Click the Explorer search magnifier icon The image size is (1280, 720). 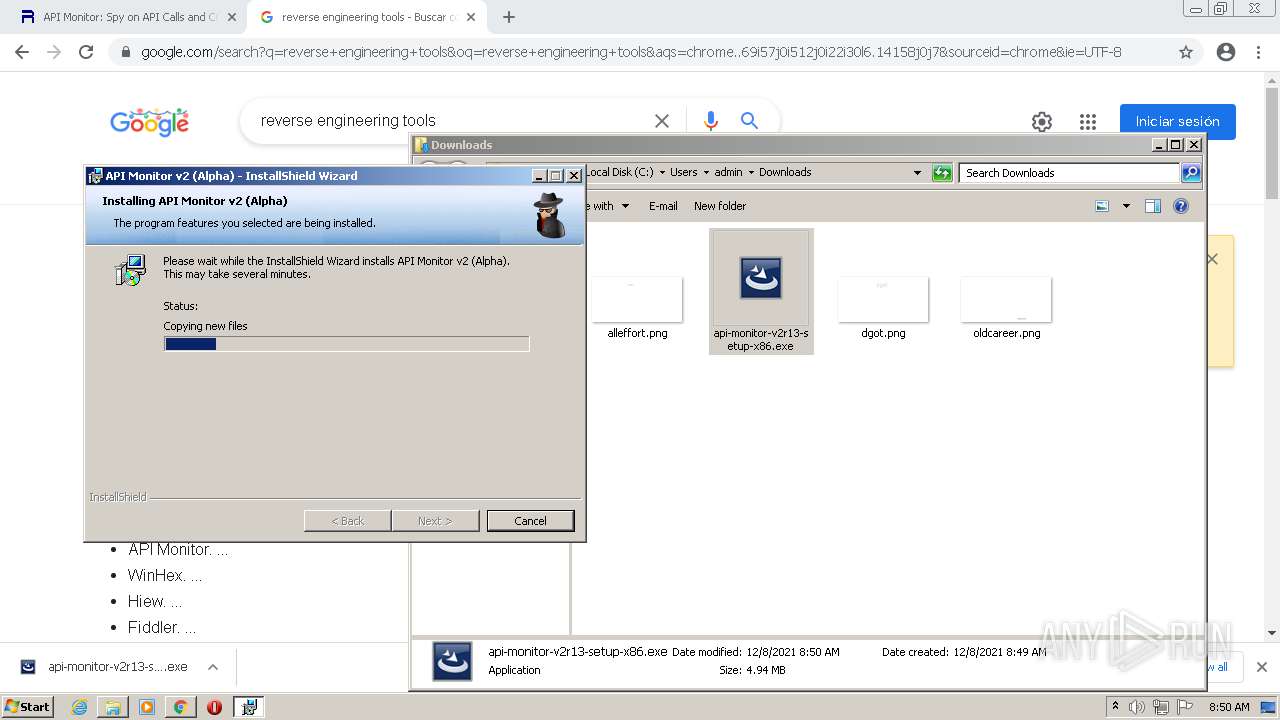[1191, 173]
